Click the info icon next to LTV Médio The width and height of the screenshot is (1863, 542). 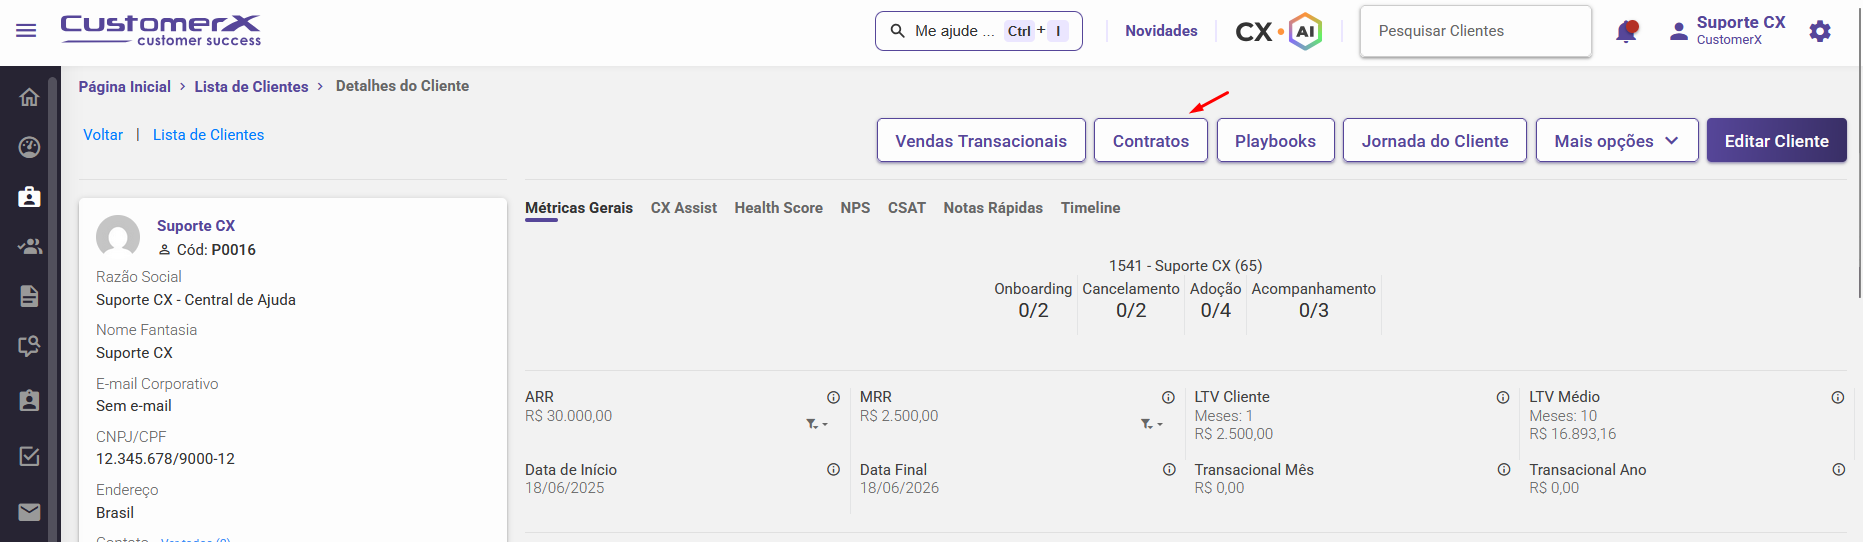tap(1837, 397)
